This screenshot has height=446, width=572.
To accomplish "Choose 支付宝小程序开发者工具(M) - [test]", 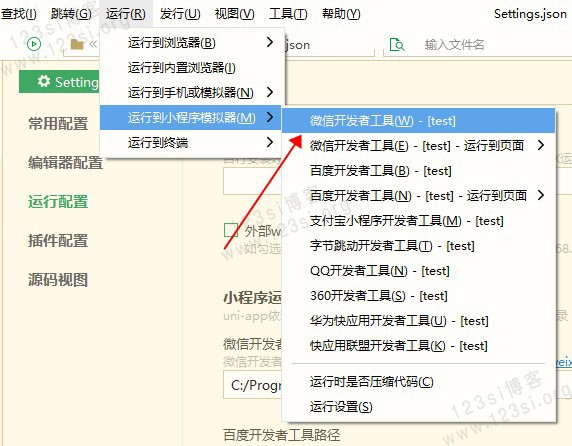I will [x=418, y=221].
